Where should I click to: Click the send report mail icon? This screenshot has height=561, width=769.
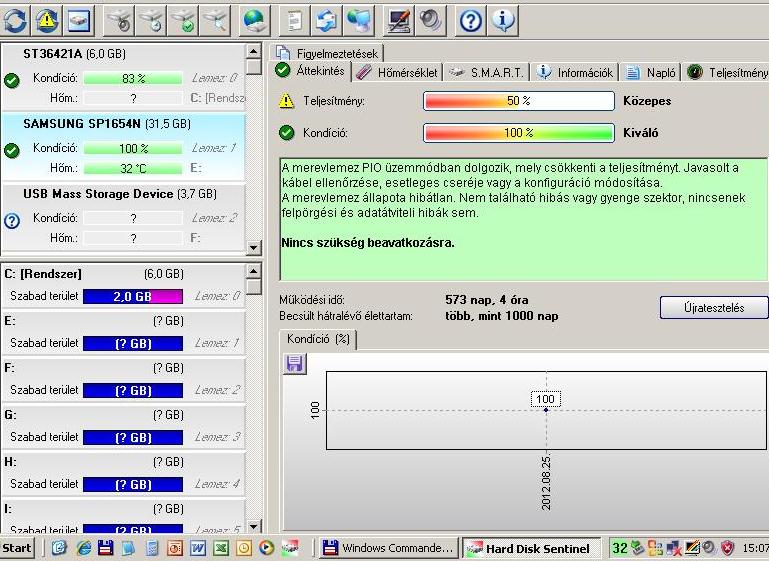(x=326, y=20)
